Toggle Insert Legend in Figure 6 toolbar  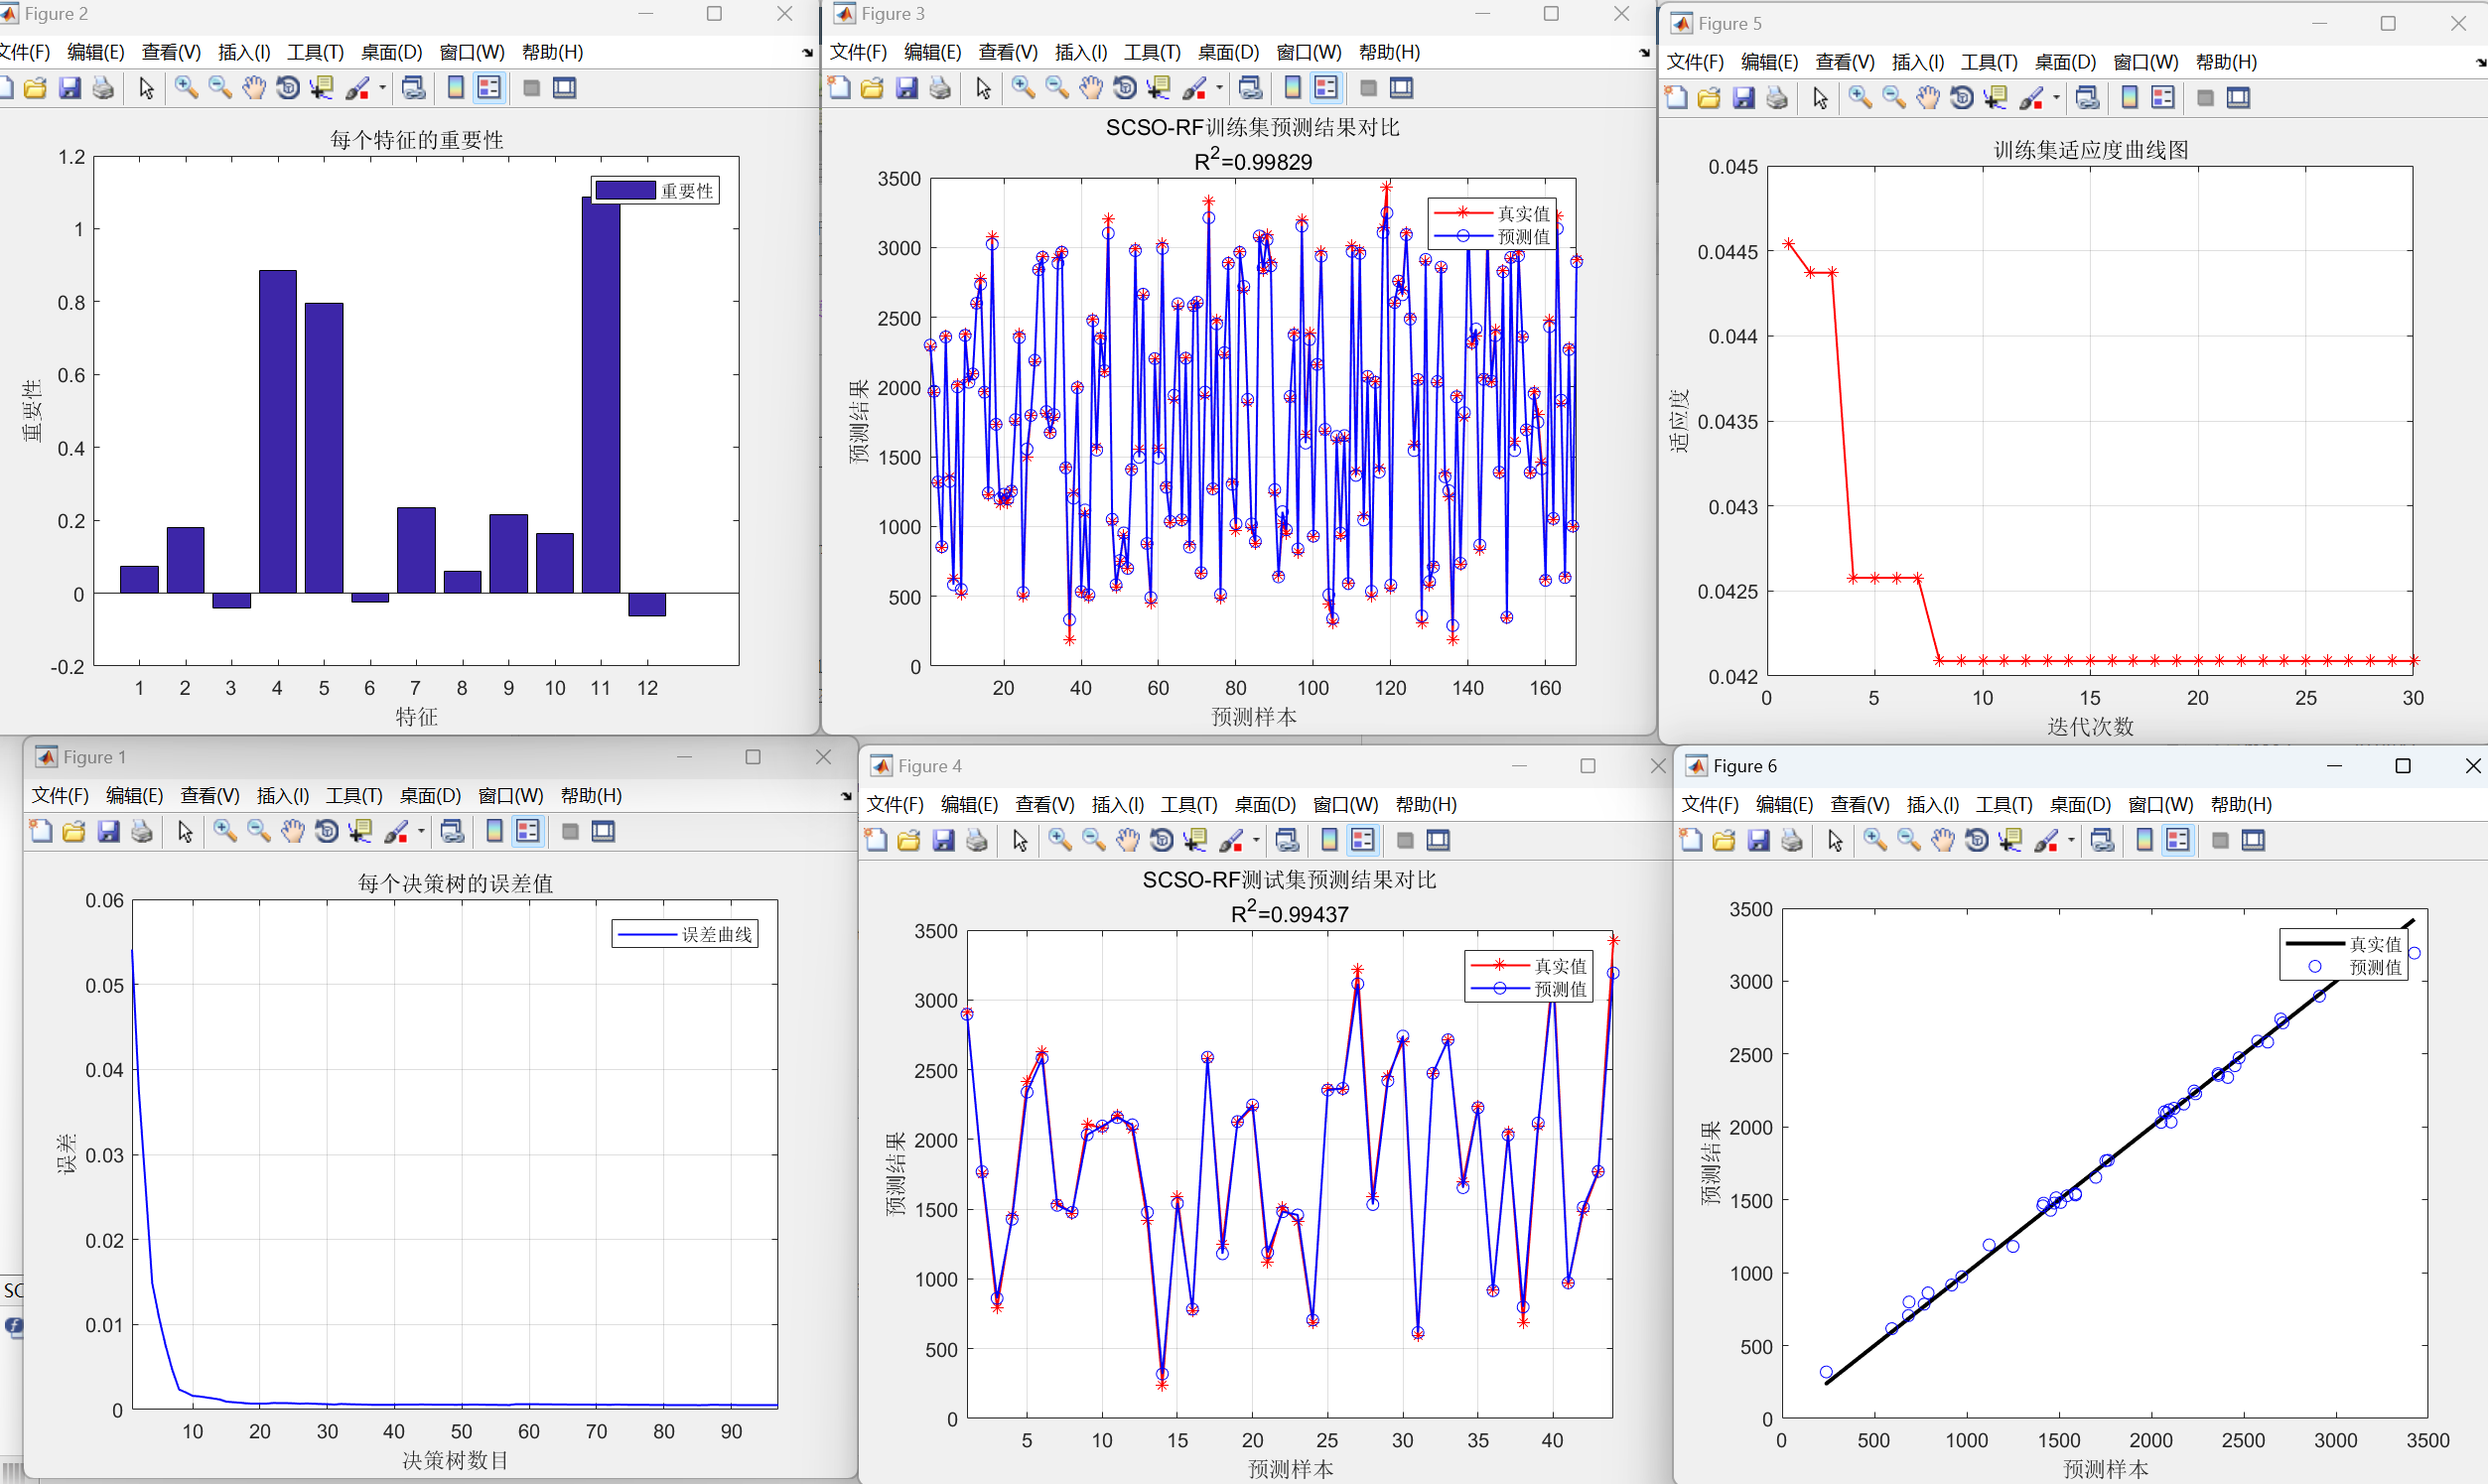click(2178, 840)
